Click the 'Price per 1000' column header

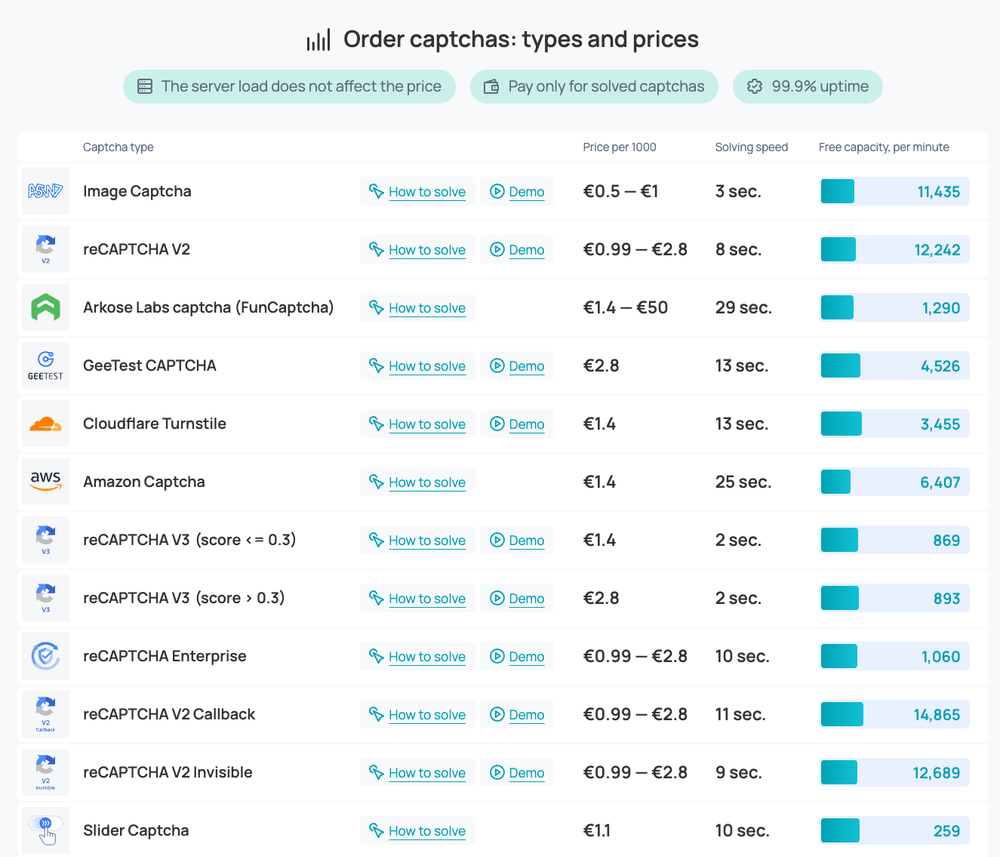[619, 147]
